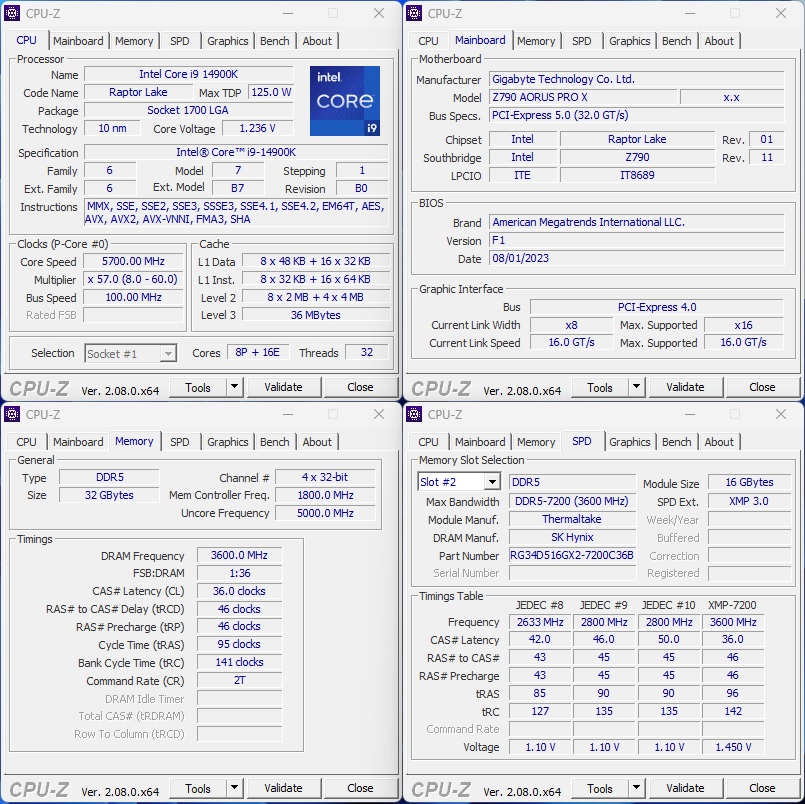Screen dimensions: 805x804
Task: Click the Bus Specs. PCI-Express 5.0 field
Action: click(x=636, y=115)
